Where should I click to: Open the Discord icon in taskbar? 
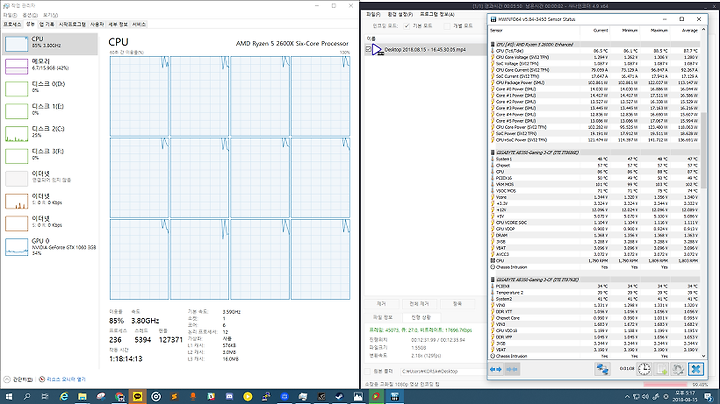click(x=229, y=397)
